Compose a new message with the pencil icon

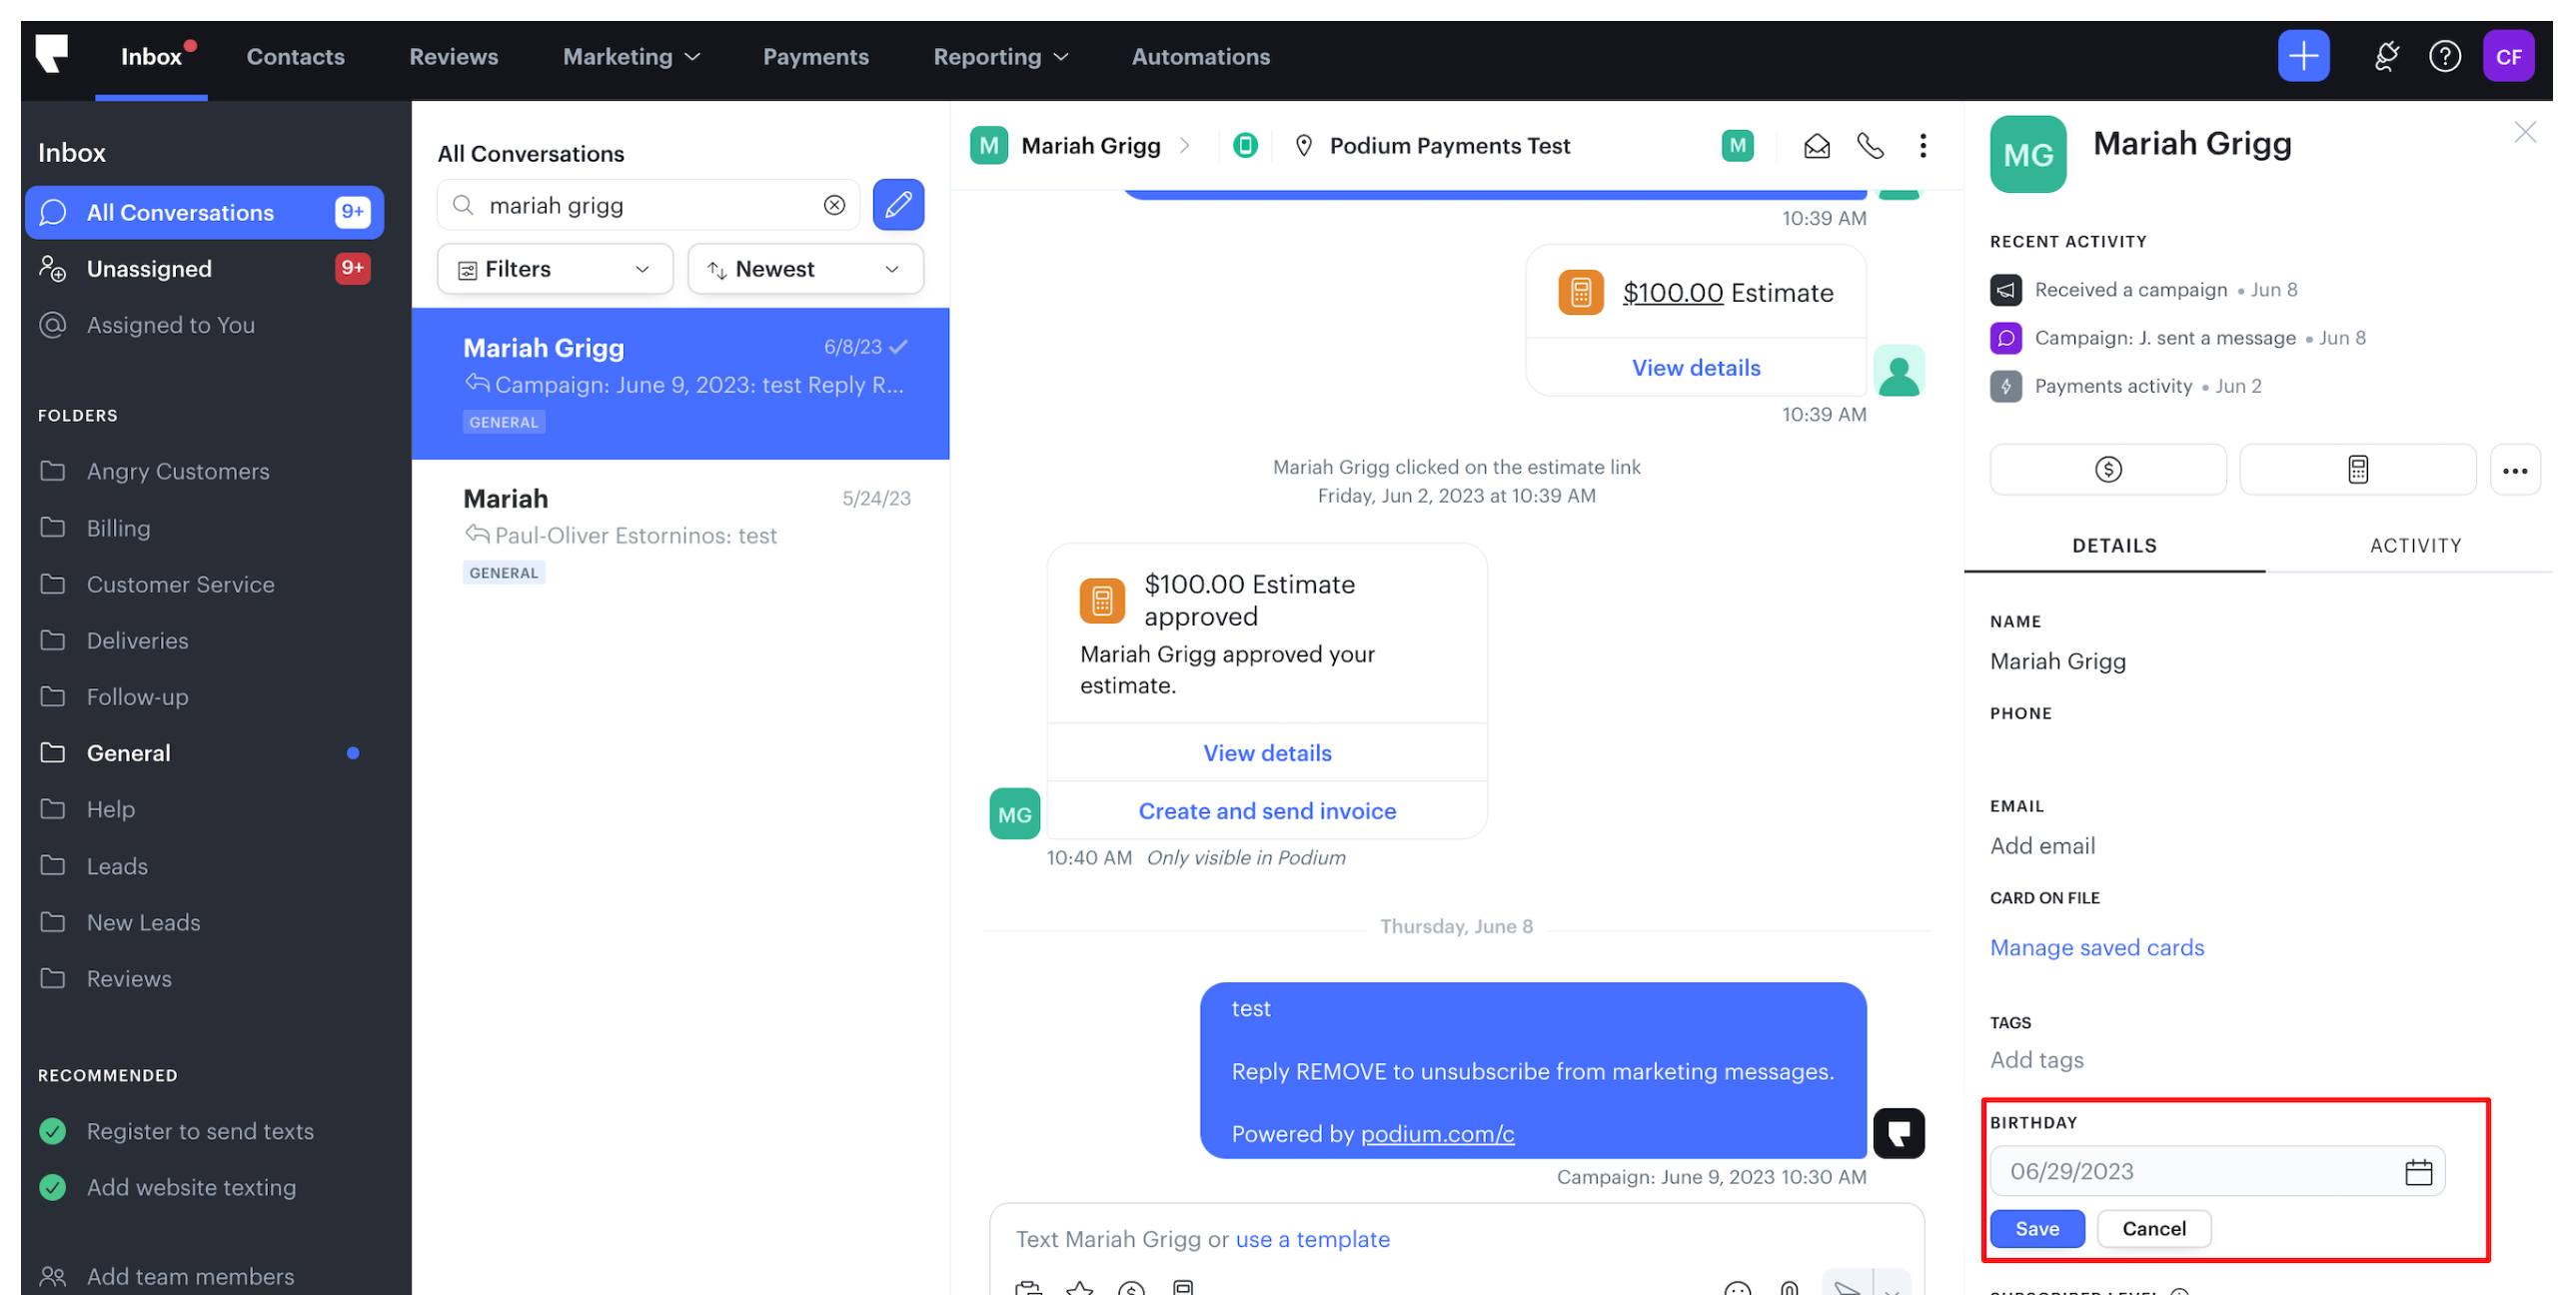click(x=898, y=204)
